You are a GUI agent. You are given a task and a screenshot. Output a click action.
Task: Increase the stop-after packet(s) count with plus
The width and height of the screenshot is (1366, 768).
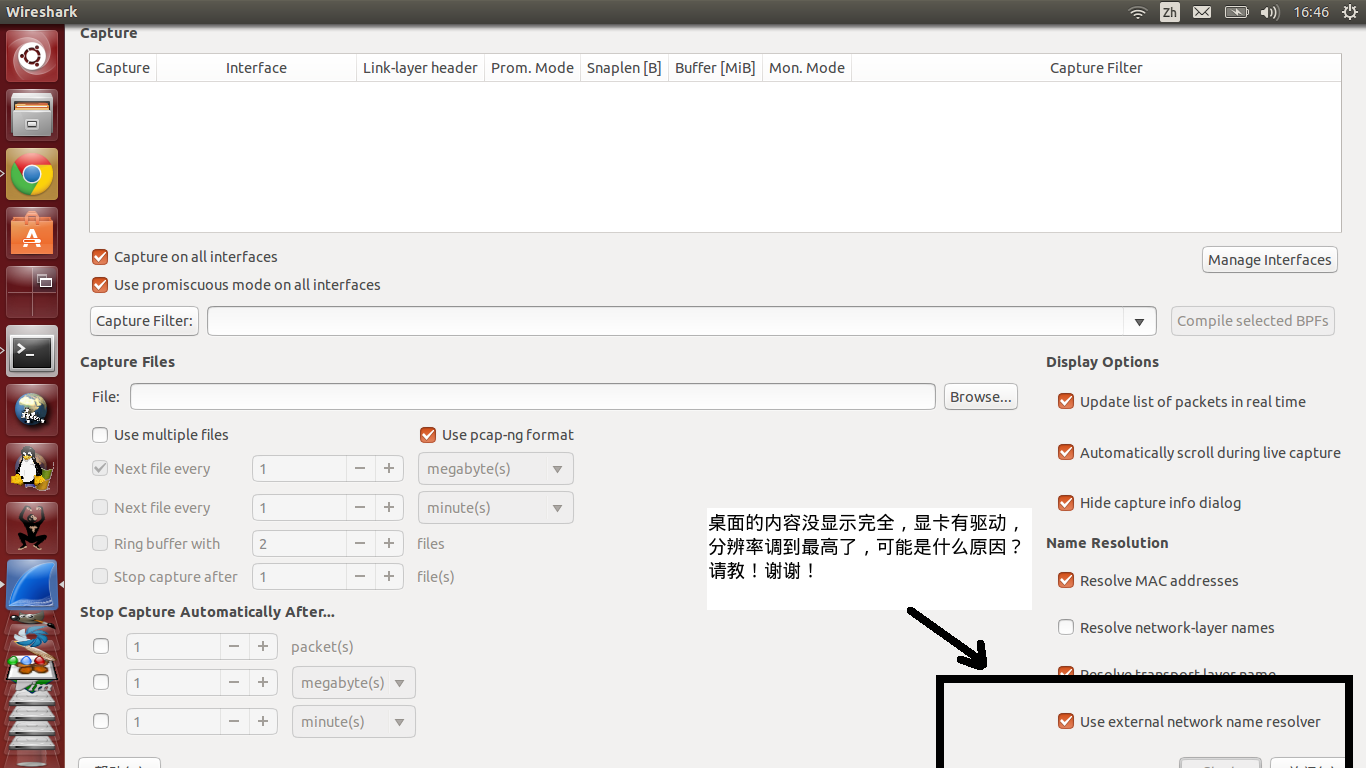(x=263, y=647)
